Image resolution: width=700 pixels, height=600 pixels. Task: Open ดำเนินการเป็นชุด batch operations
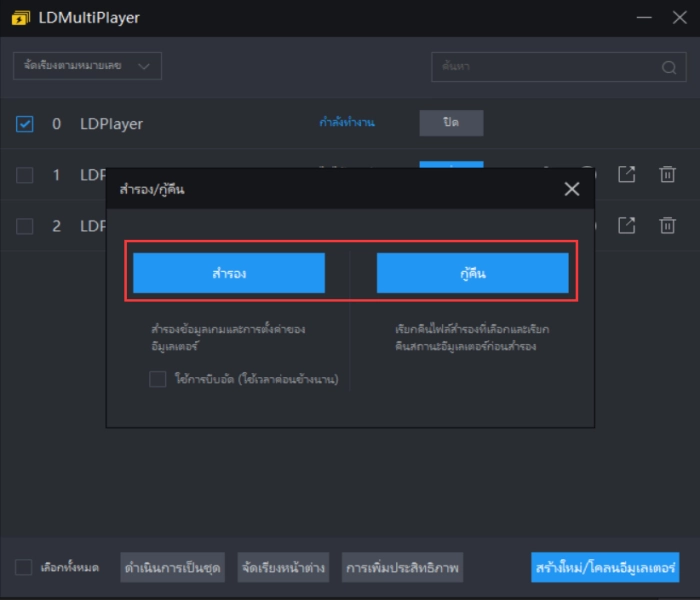(172, 567)
